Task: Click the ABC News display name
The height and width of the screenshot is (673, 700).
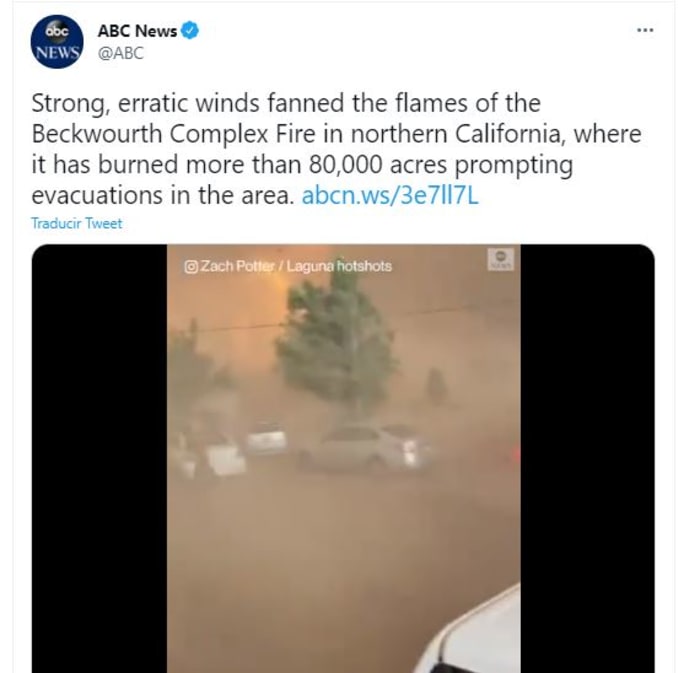Action: [x=137, y=31]
